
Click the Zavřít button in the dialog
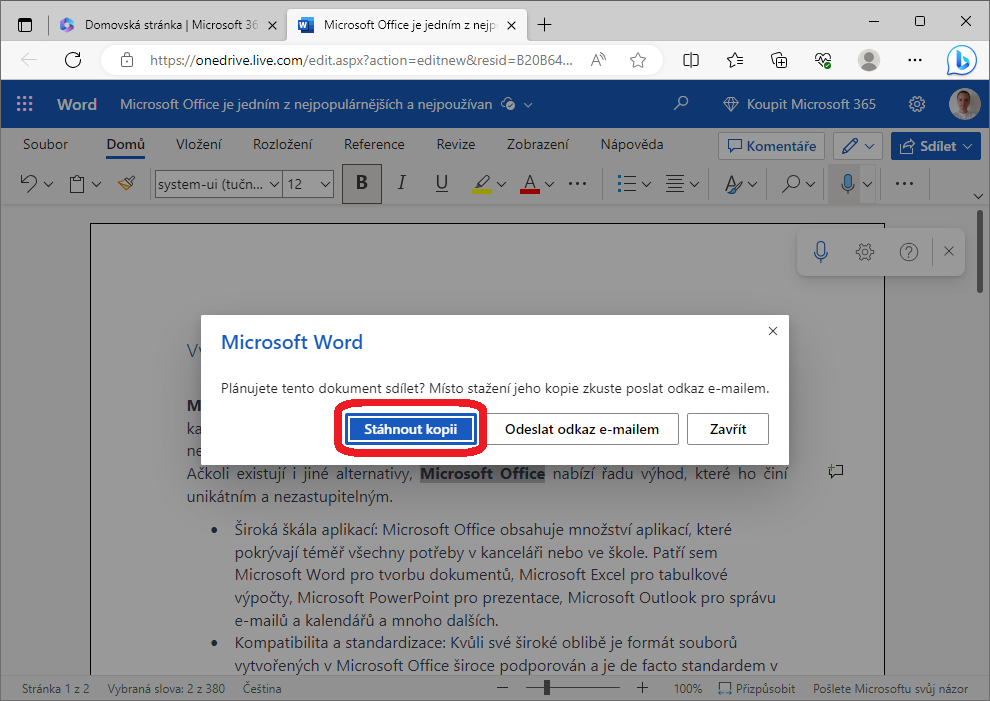pos(728,429)
